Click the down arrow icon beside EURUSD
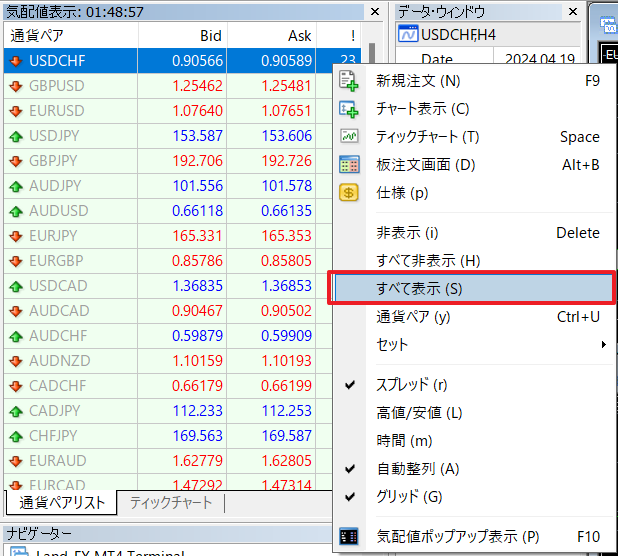 pyautogui.click(x=16, y=111)
